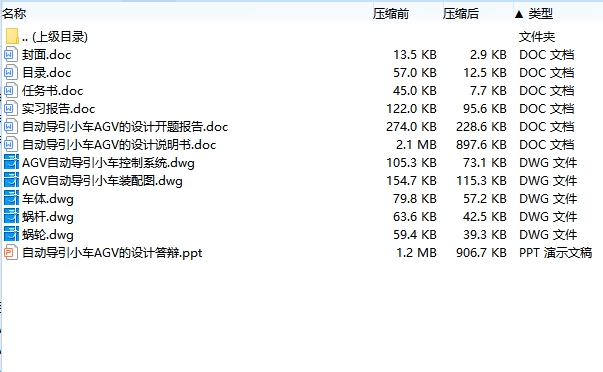The width and height of the screenshot is (603, 372).
Task: Click the 122.0 KB size value
Action: pos(411,109)
